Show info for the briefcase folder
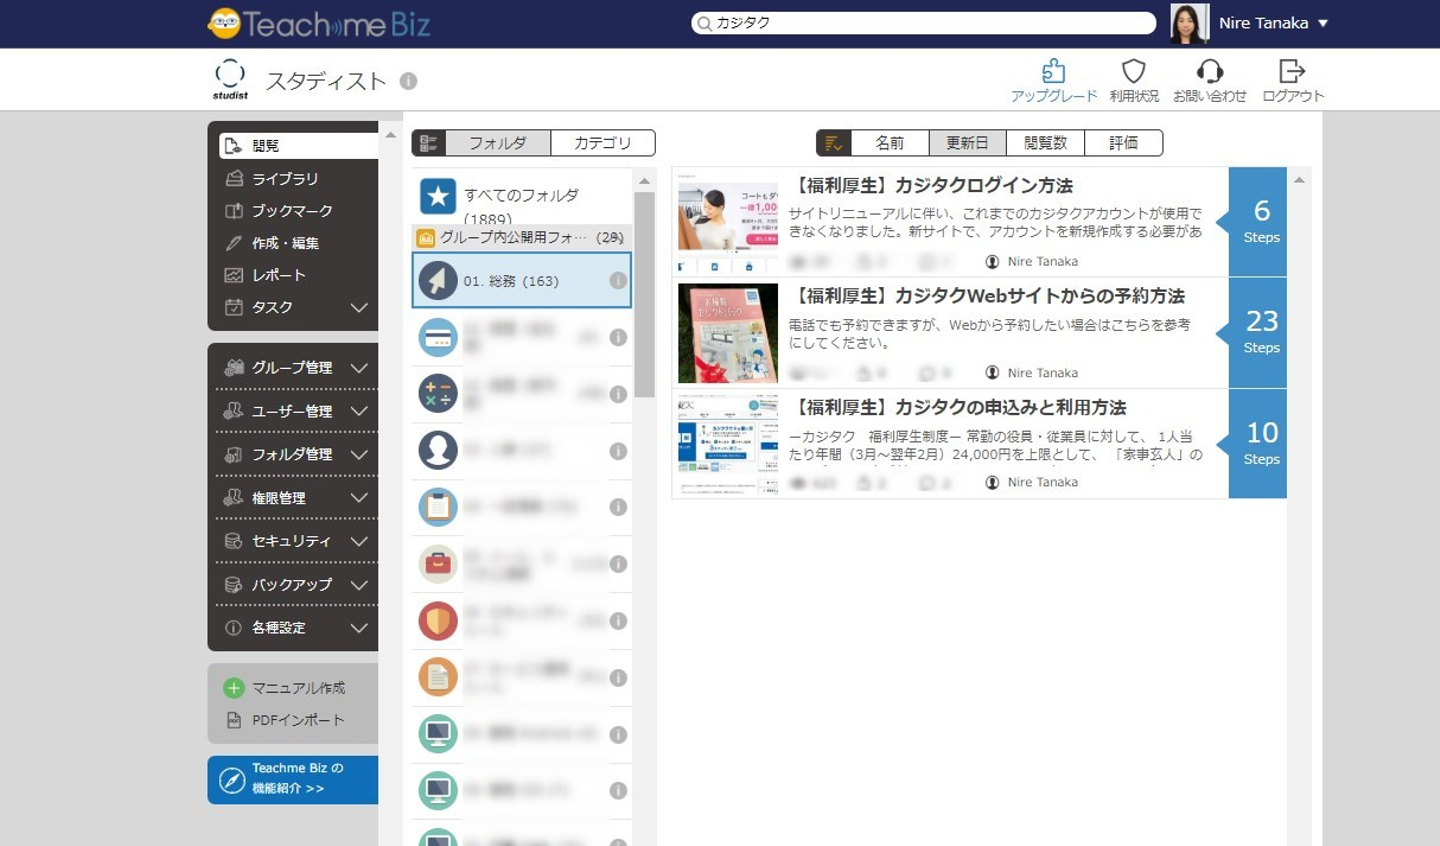 tap(619, 564)
